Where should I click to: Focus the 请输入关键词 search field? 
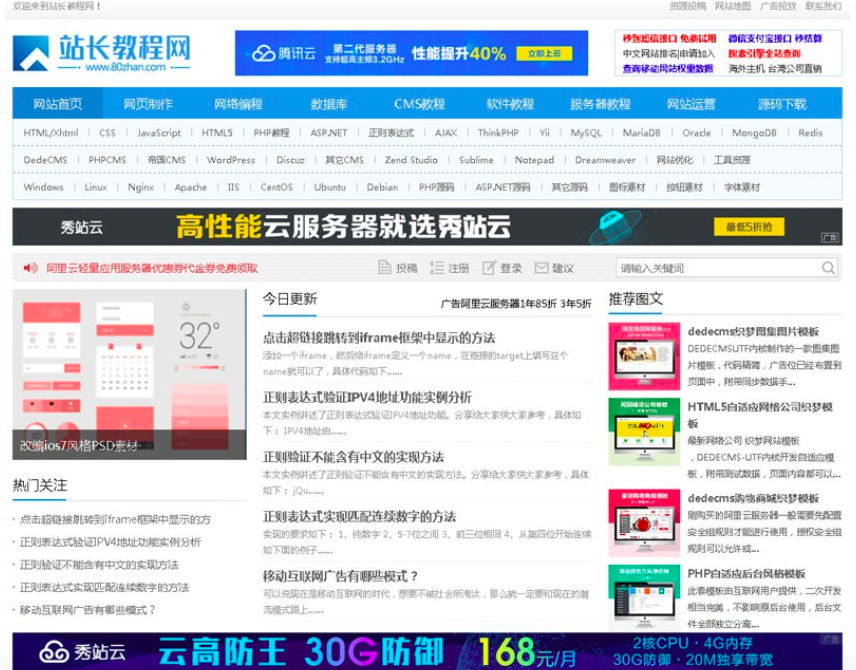717,268
